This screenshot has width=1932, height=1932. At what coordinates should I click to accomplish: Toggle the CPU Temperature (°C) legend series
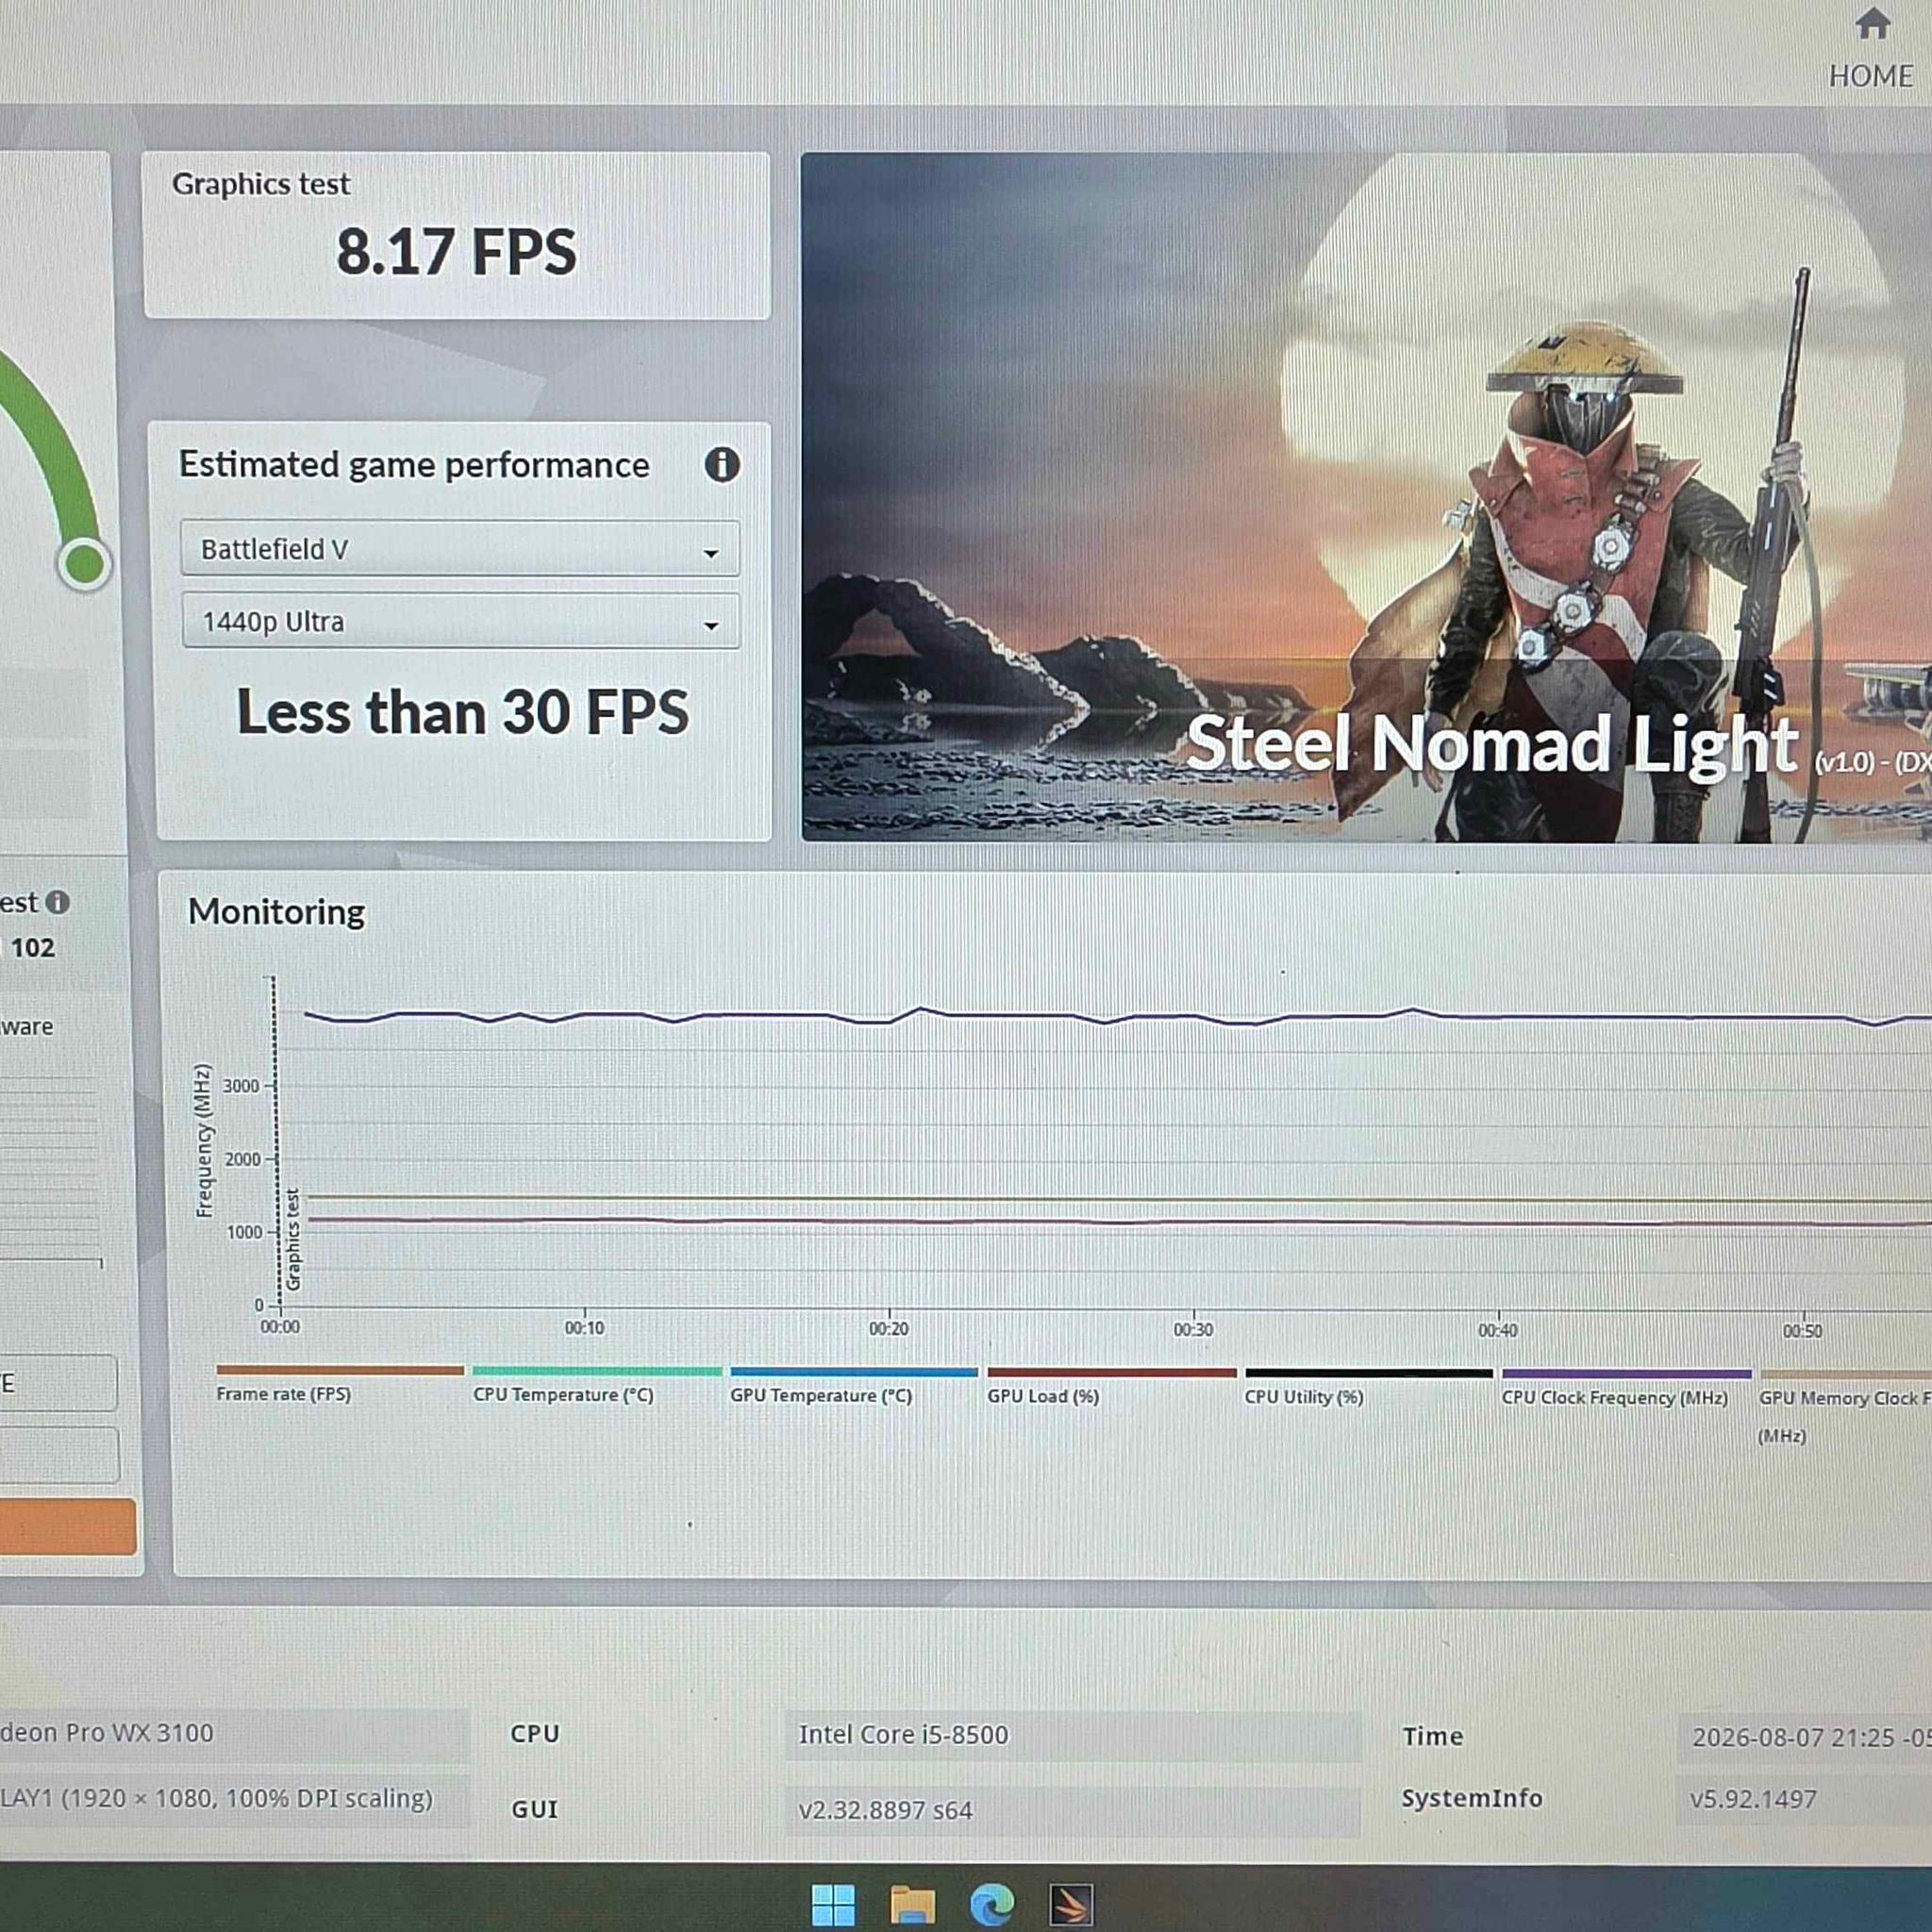[563, 1395]
